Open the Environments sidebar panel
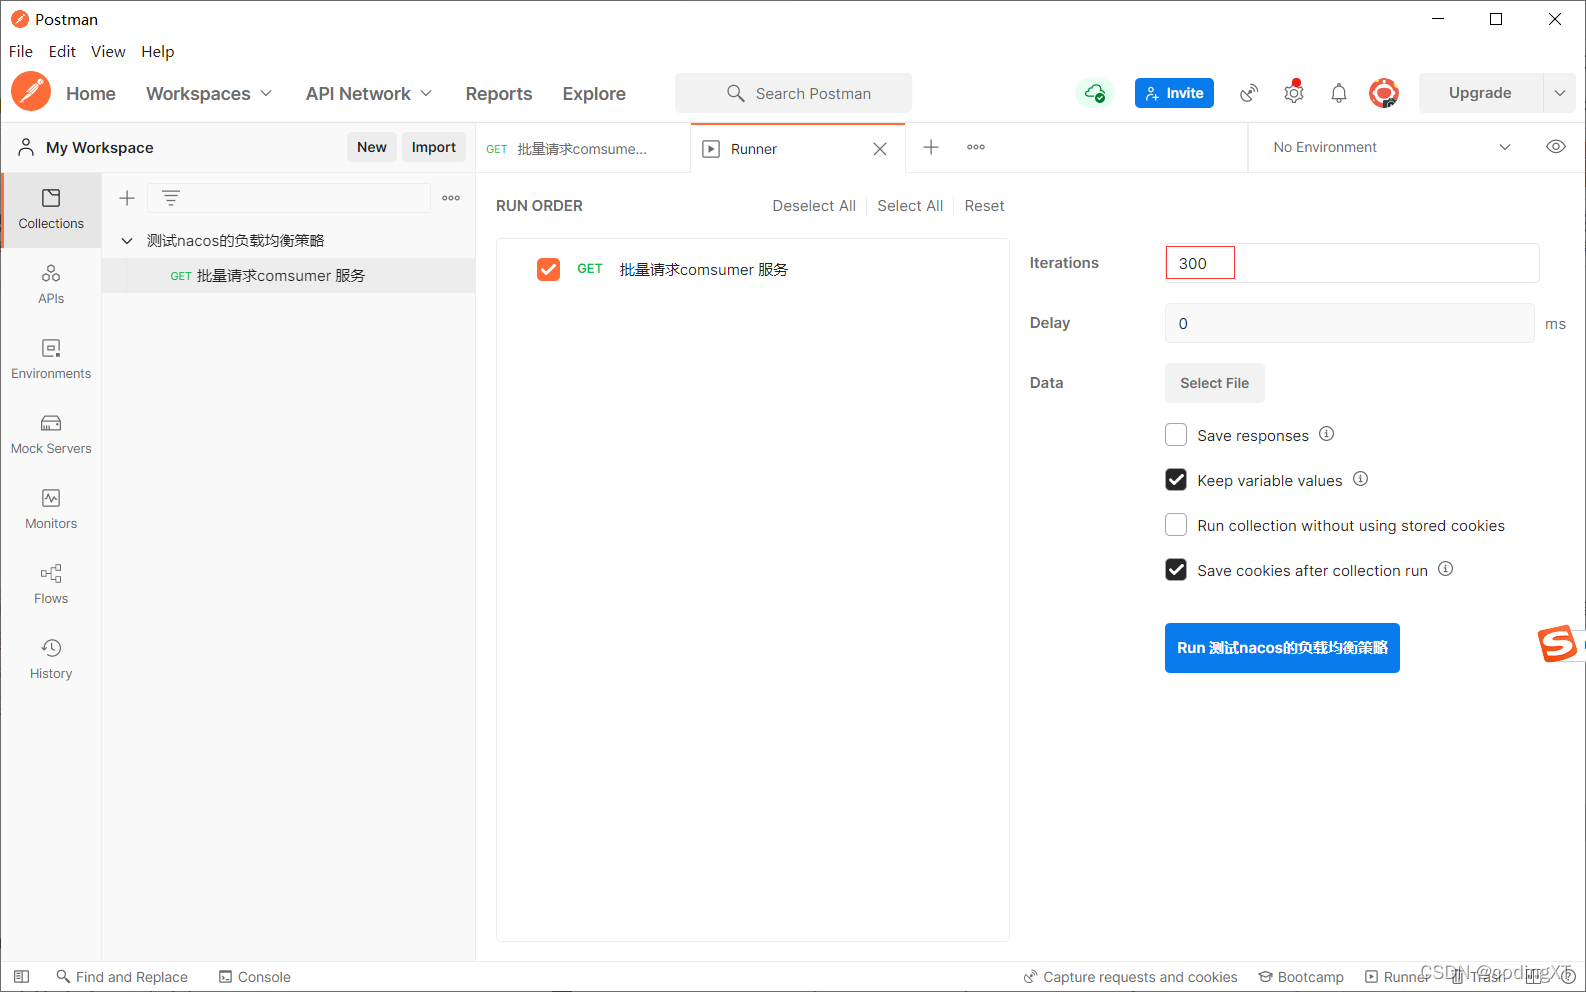1586x992 pixels. (x=51, y=360)
